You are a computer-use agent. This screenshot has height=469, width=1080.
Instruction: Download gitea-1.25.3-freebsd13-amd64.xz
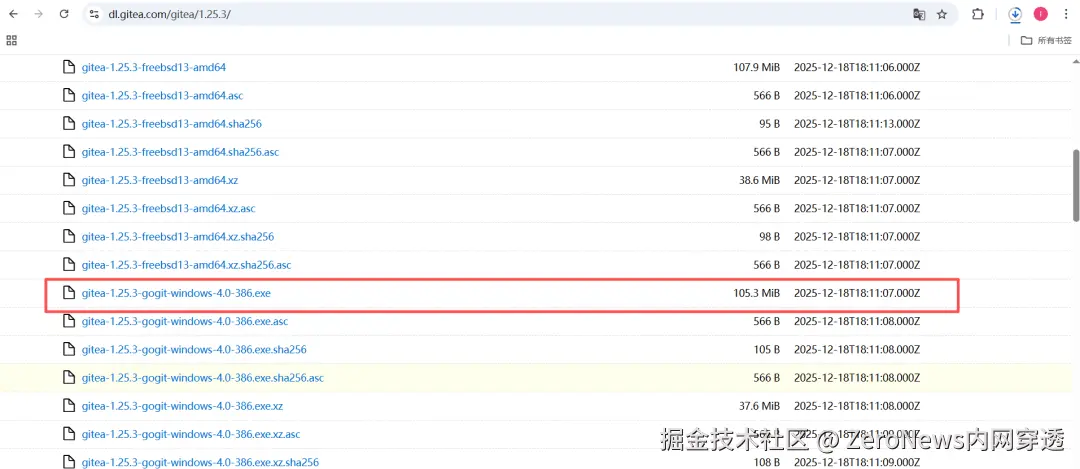pos(160,180)
